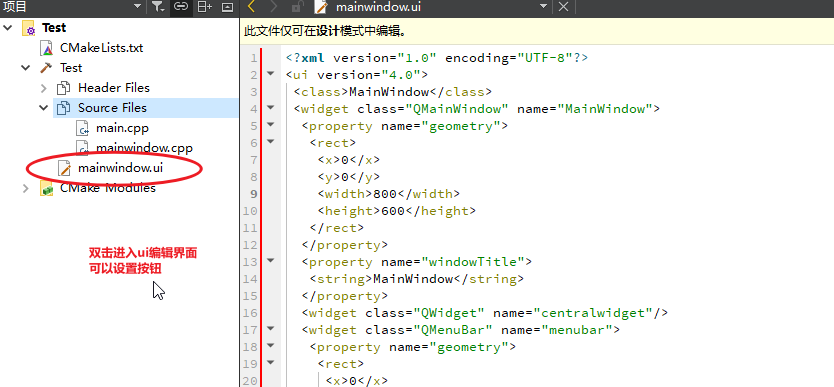The height and width of the screenshot is (387, 834).
Task: Close the mainwindow.ui document
Action: tap(564, 6)
